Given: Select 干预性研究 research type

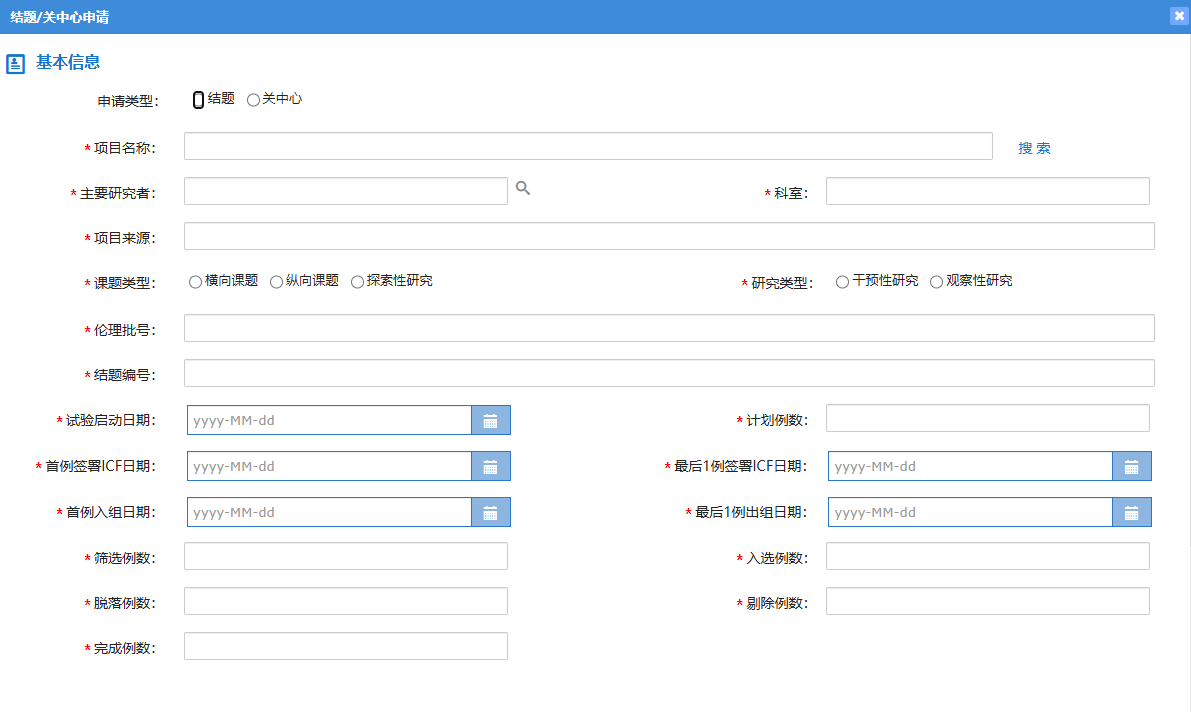Looking at the screenshot, I should pos(843,282).
